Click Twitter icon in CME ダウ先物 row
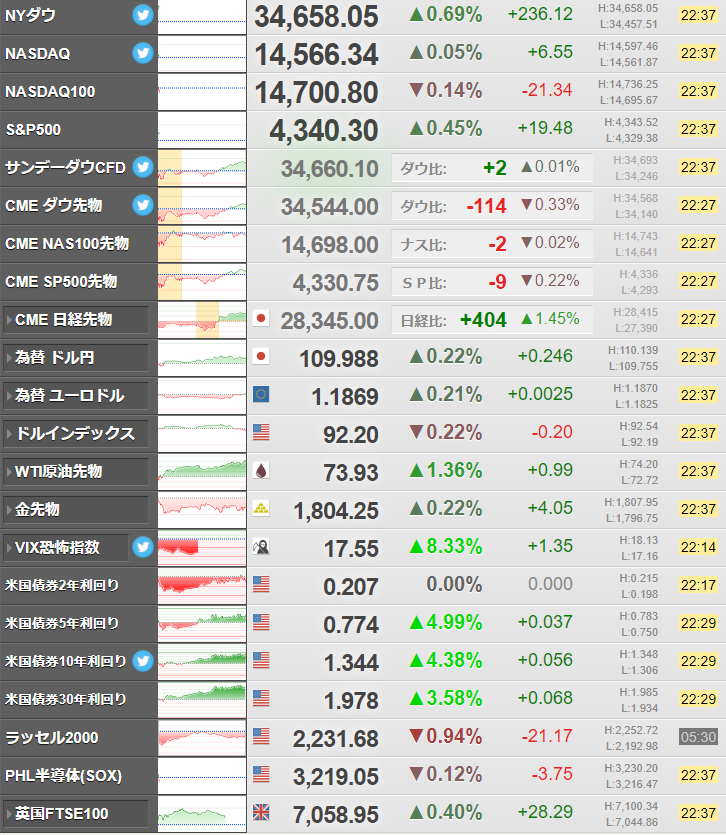 [143, 205]
